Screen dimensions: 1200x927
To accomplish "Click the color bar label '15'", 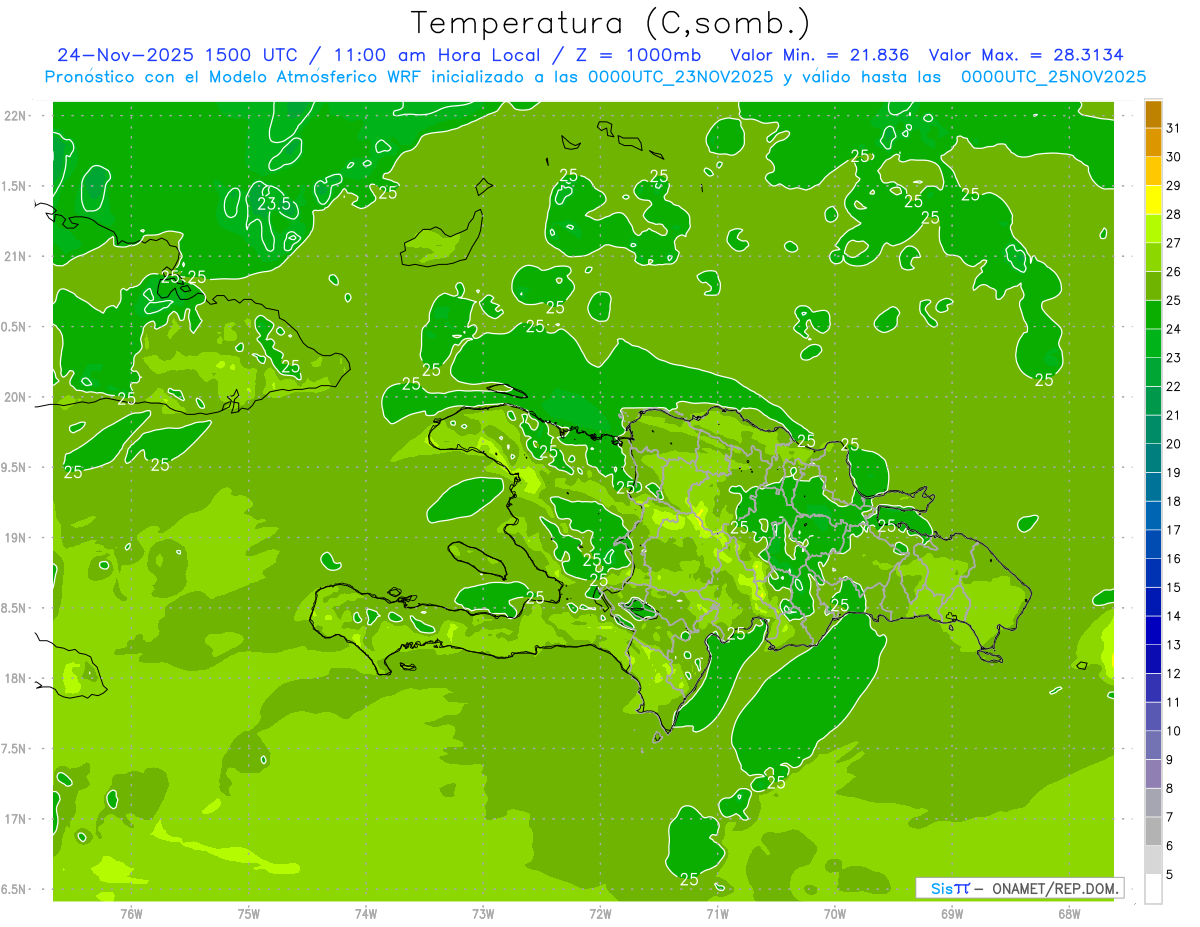I will point(1174,588).
